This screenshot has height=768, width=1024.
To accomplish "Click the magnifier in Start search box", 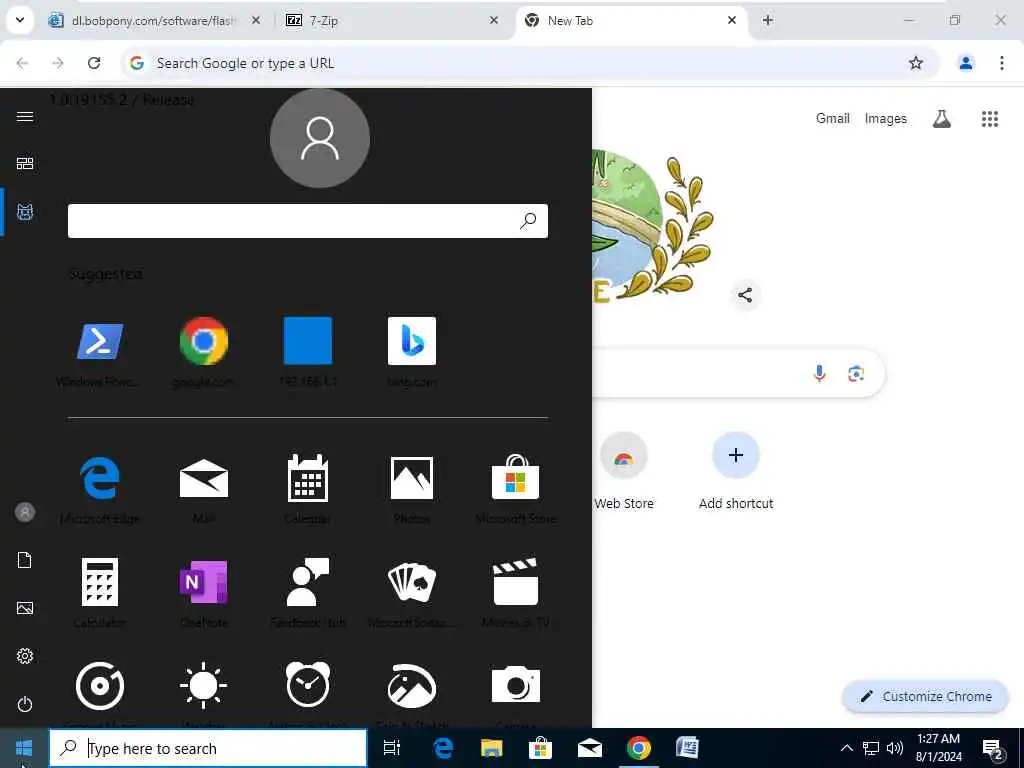I will click(x=528, y=221).
